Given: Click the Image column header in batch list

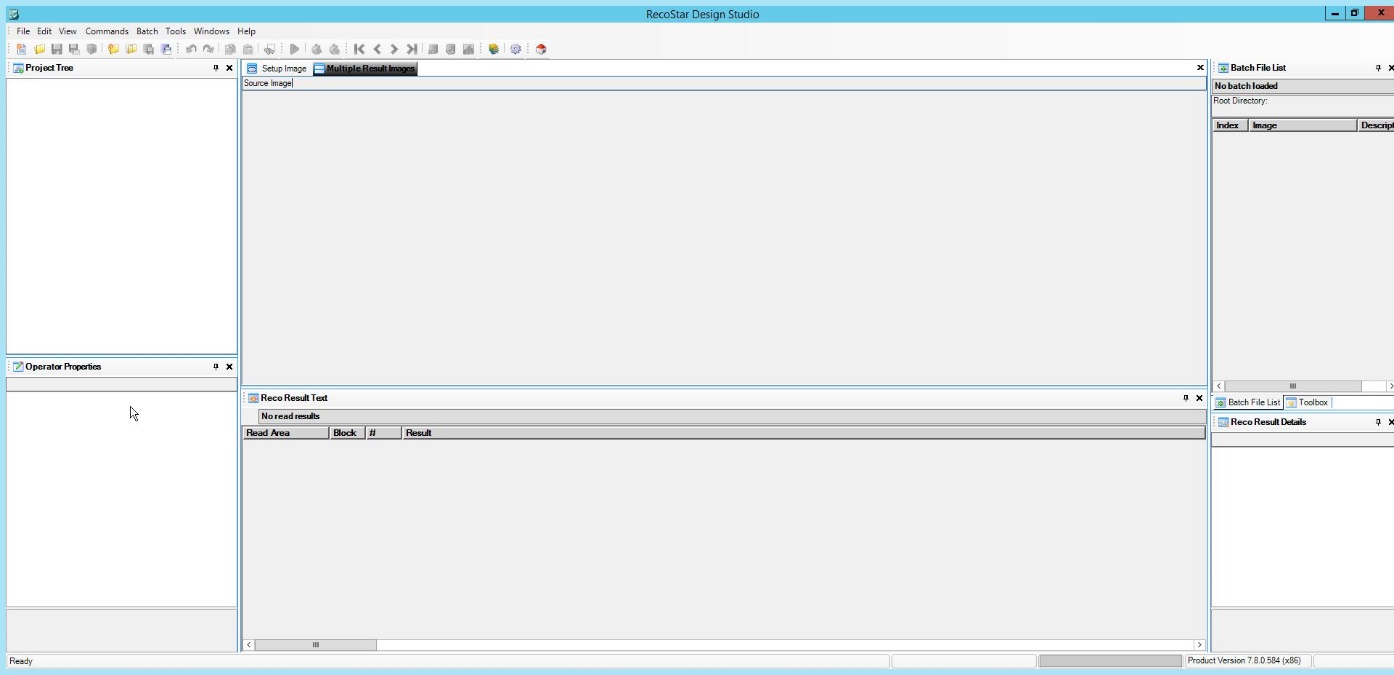Looking at the screenshot, I should coord(1302,125).
